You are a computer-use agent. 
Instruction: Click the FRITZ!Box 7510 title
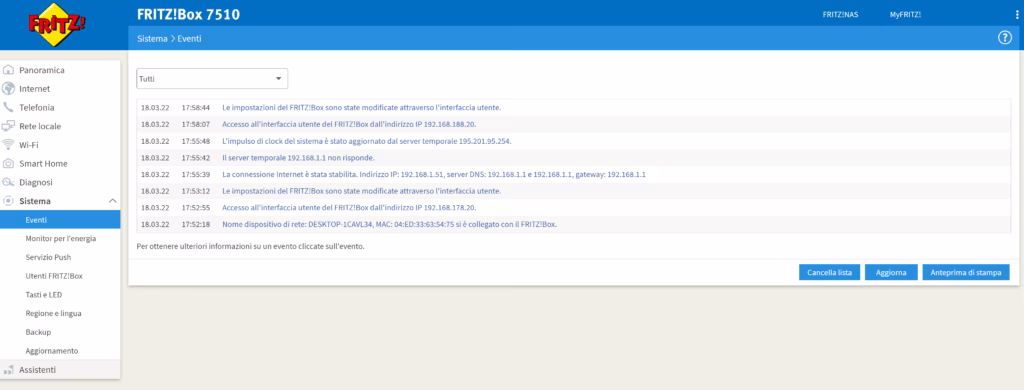(x=189, y=14)
